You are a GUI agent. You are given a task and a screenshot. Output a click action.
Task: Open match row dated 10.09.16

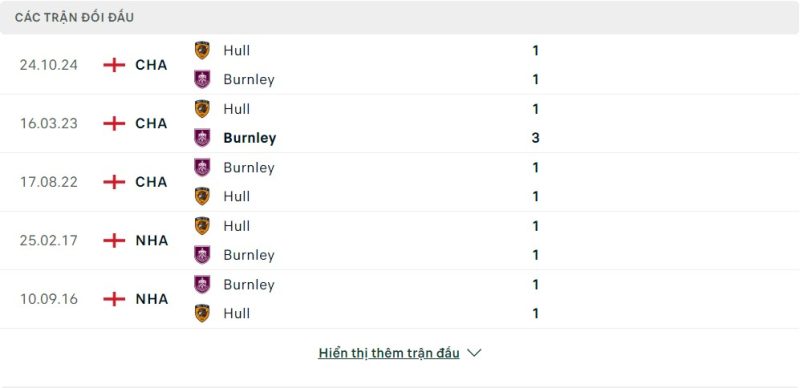(x=400, y=299)
